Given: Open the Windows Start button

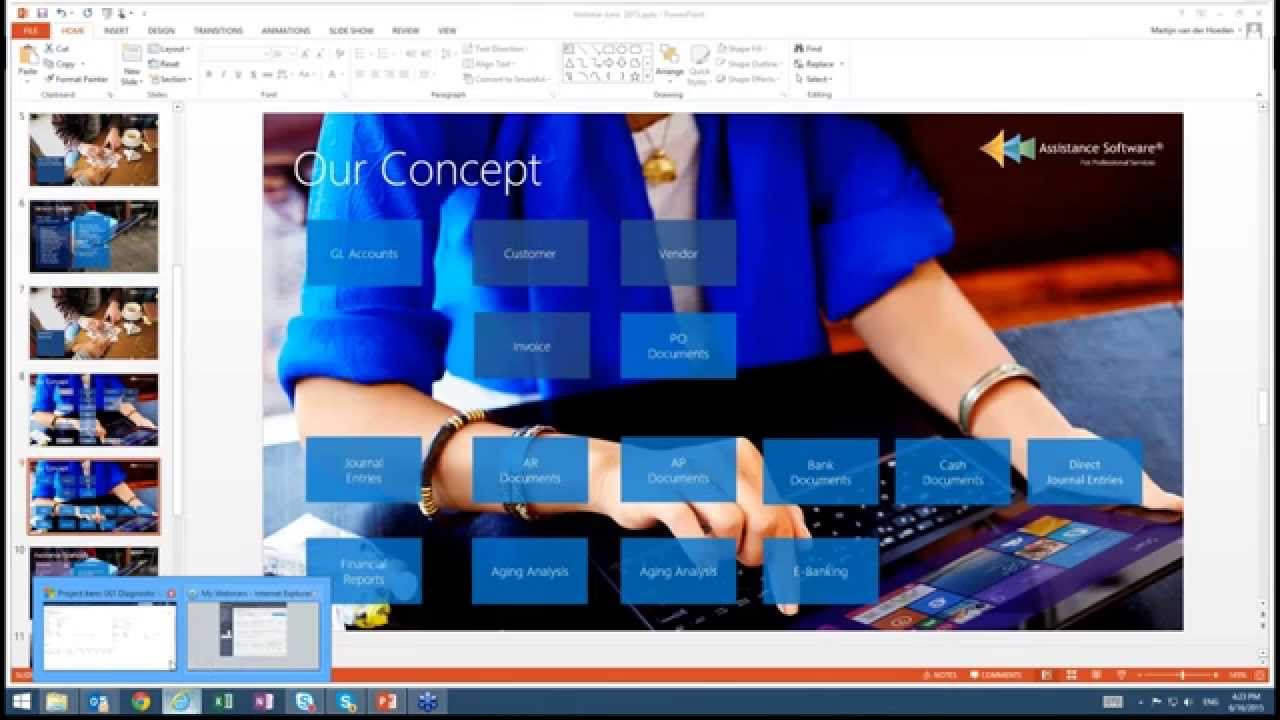Looking at the screenshot, I should [21, 702].
